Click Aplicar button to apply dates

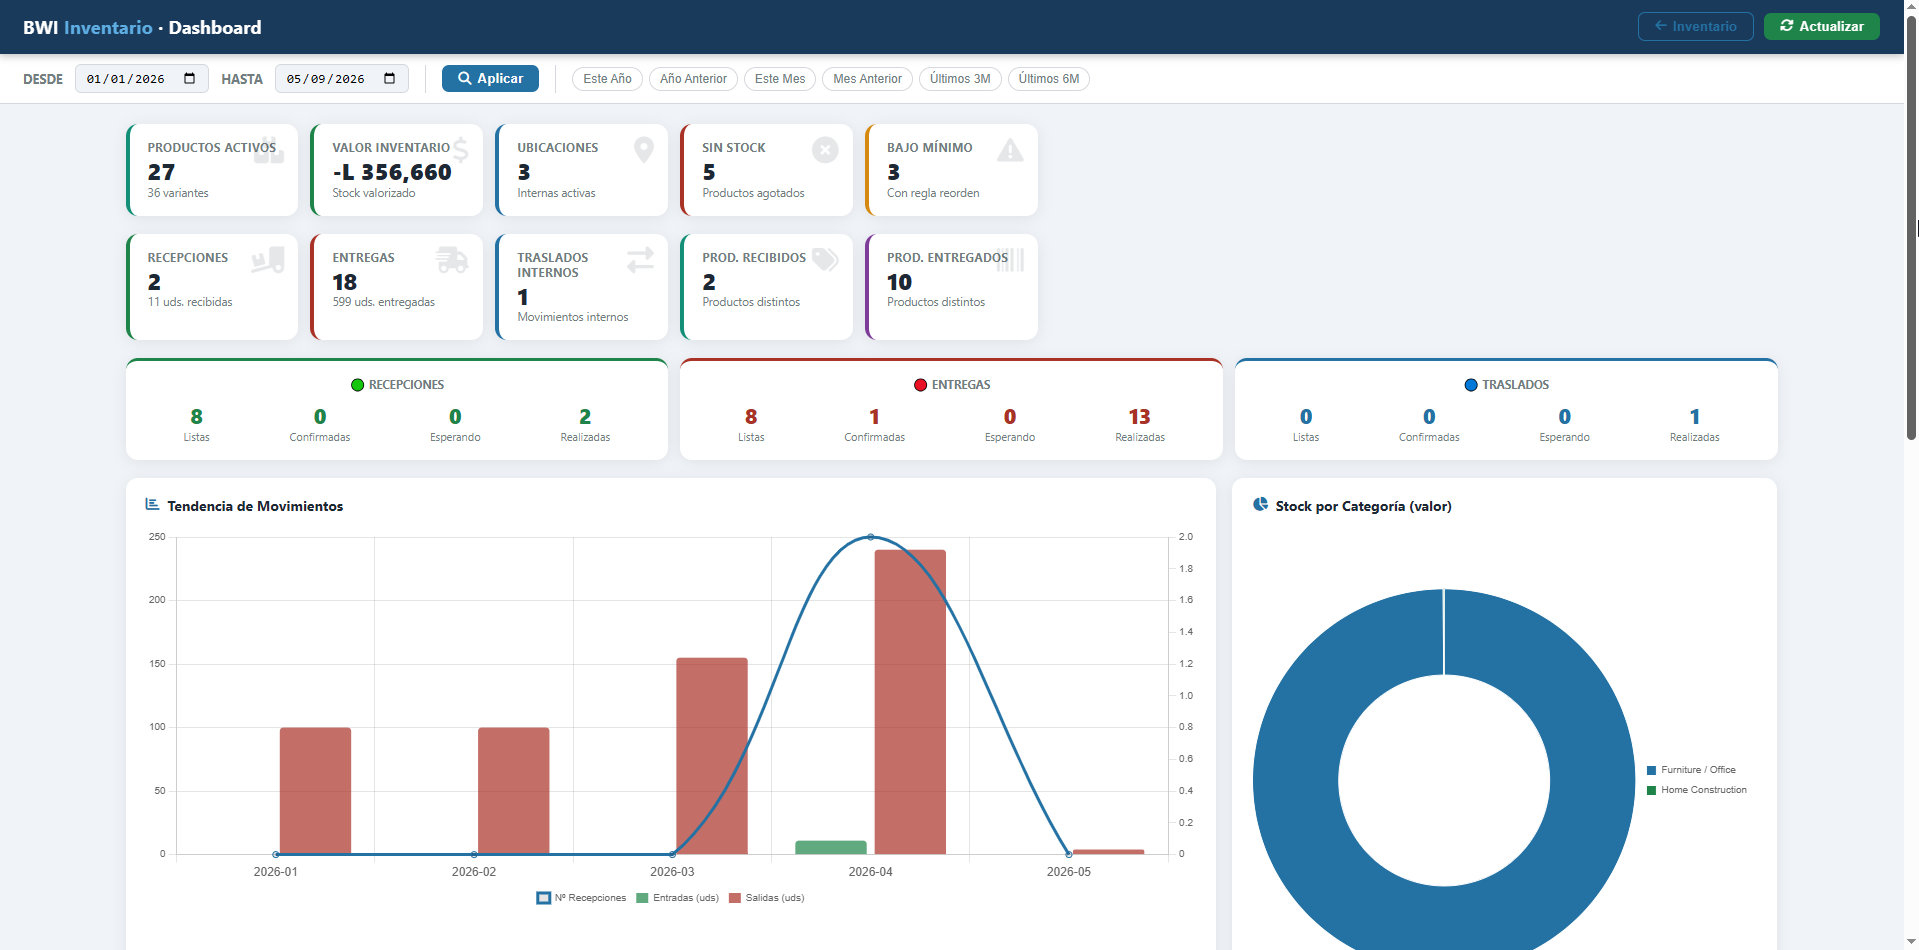pos(490,79)
